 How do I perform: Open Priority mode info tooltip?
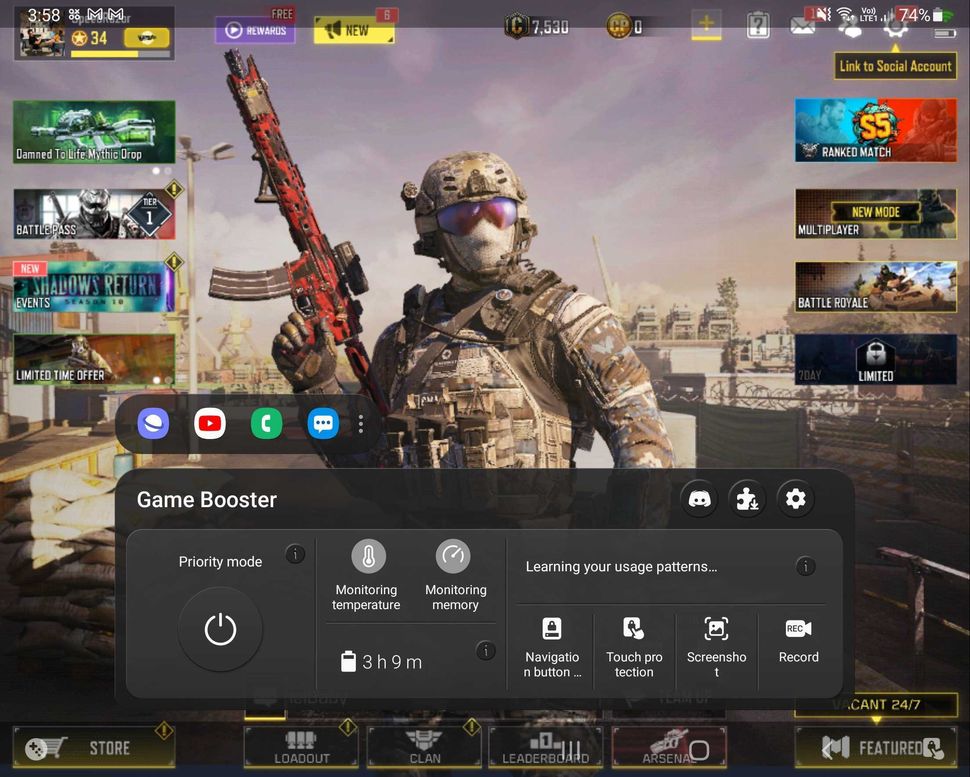295,553
